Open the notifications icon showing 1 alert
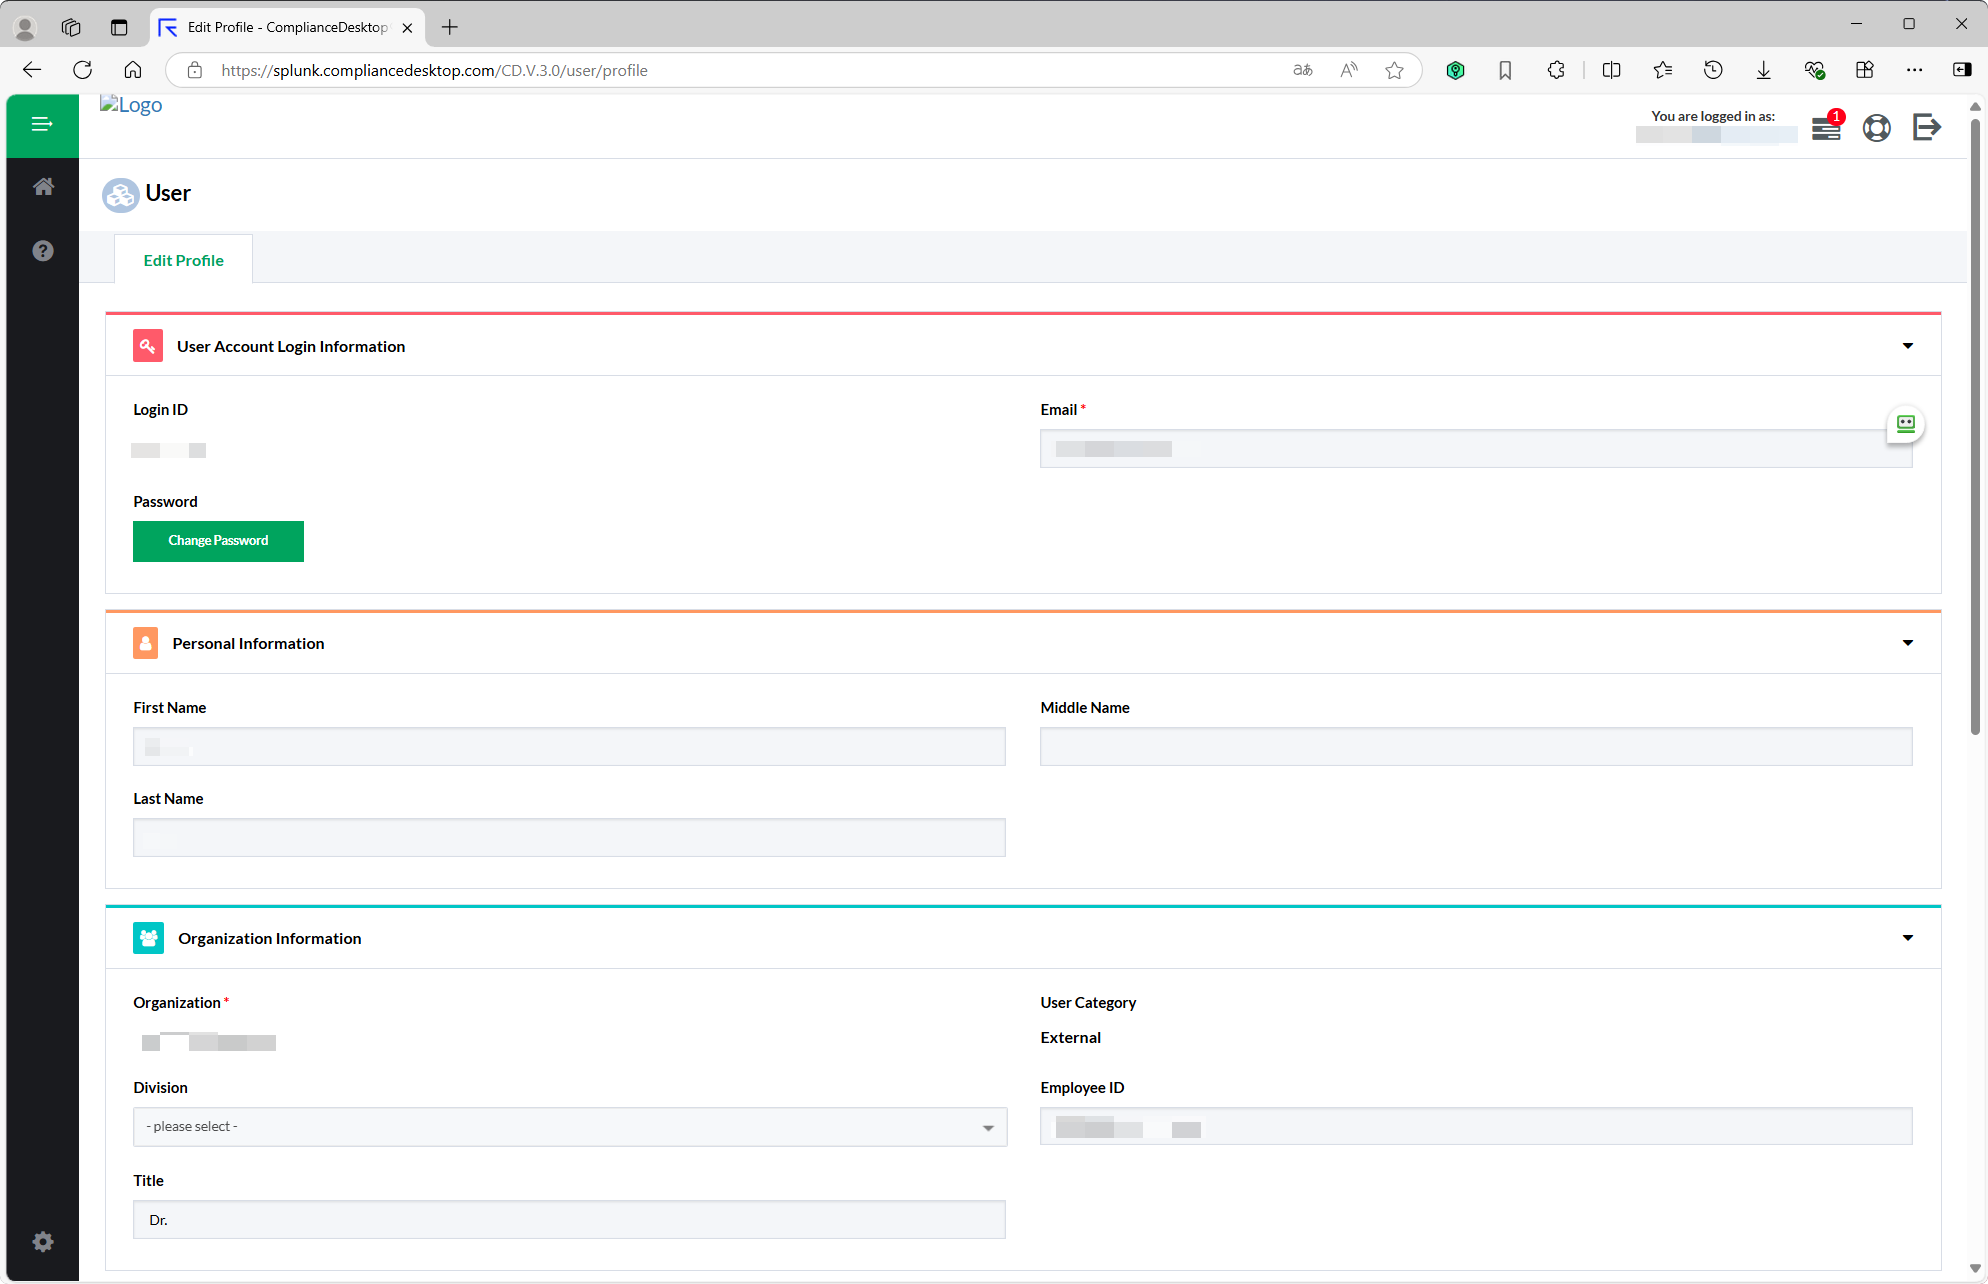Screen dimensions: 1988x1284 click(1826, 128)
